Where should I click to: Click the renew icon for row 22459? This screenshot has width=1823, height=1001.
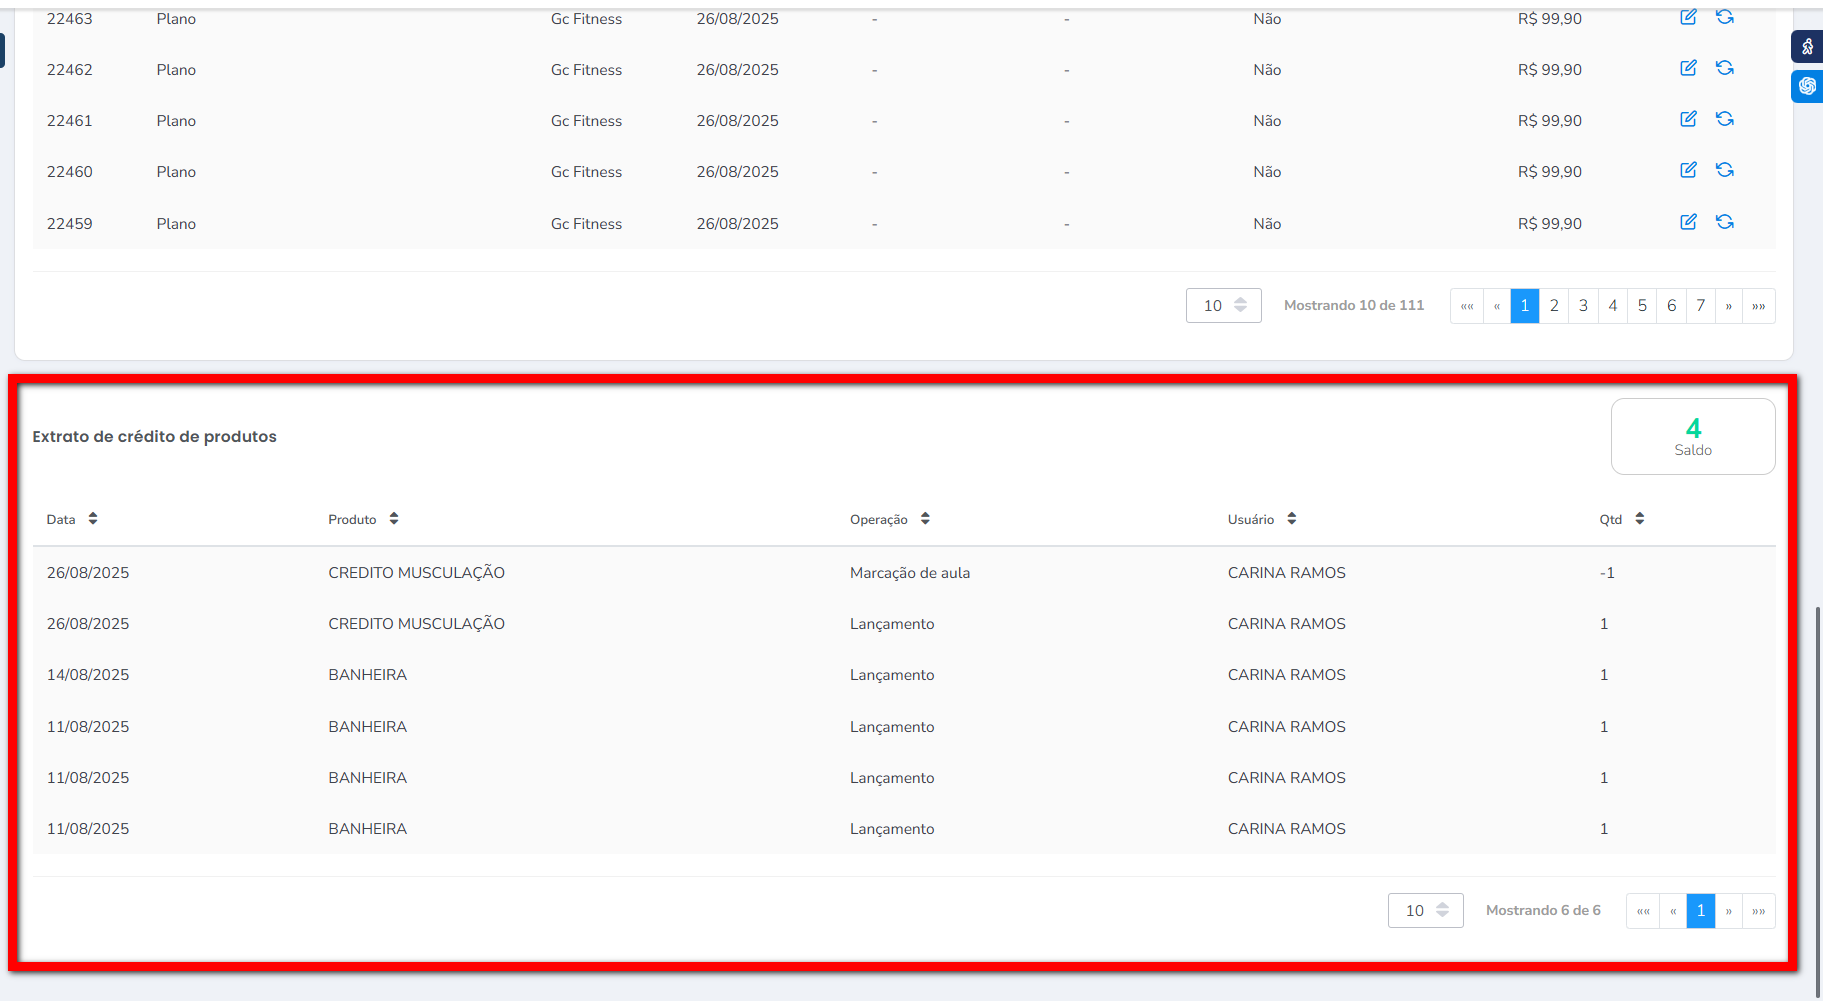(1725, 222)
